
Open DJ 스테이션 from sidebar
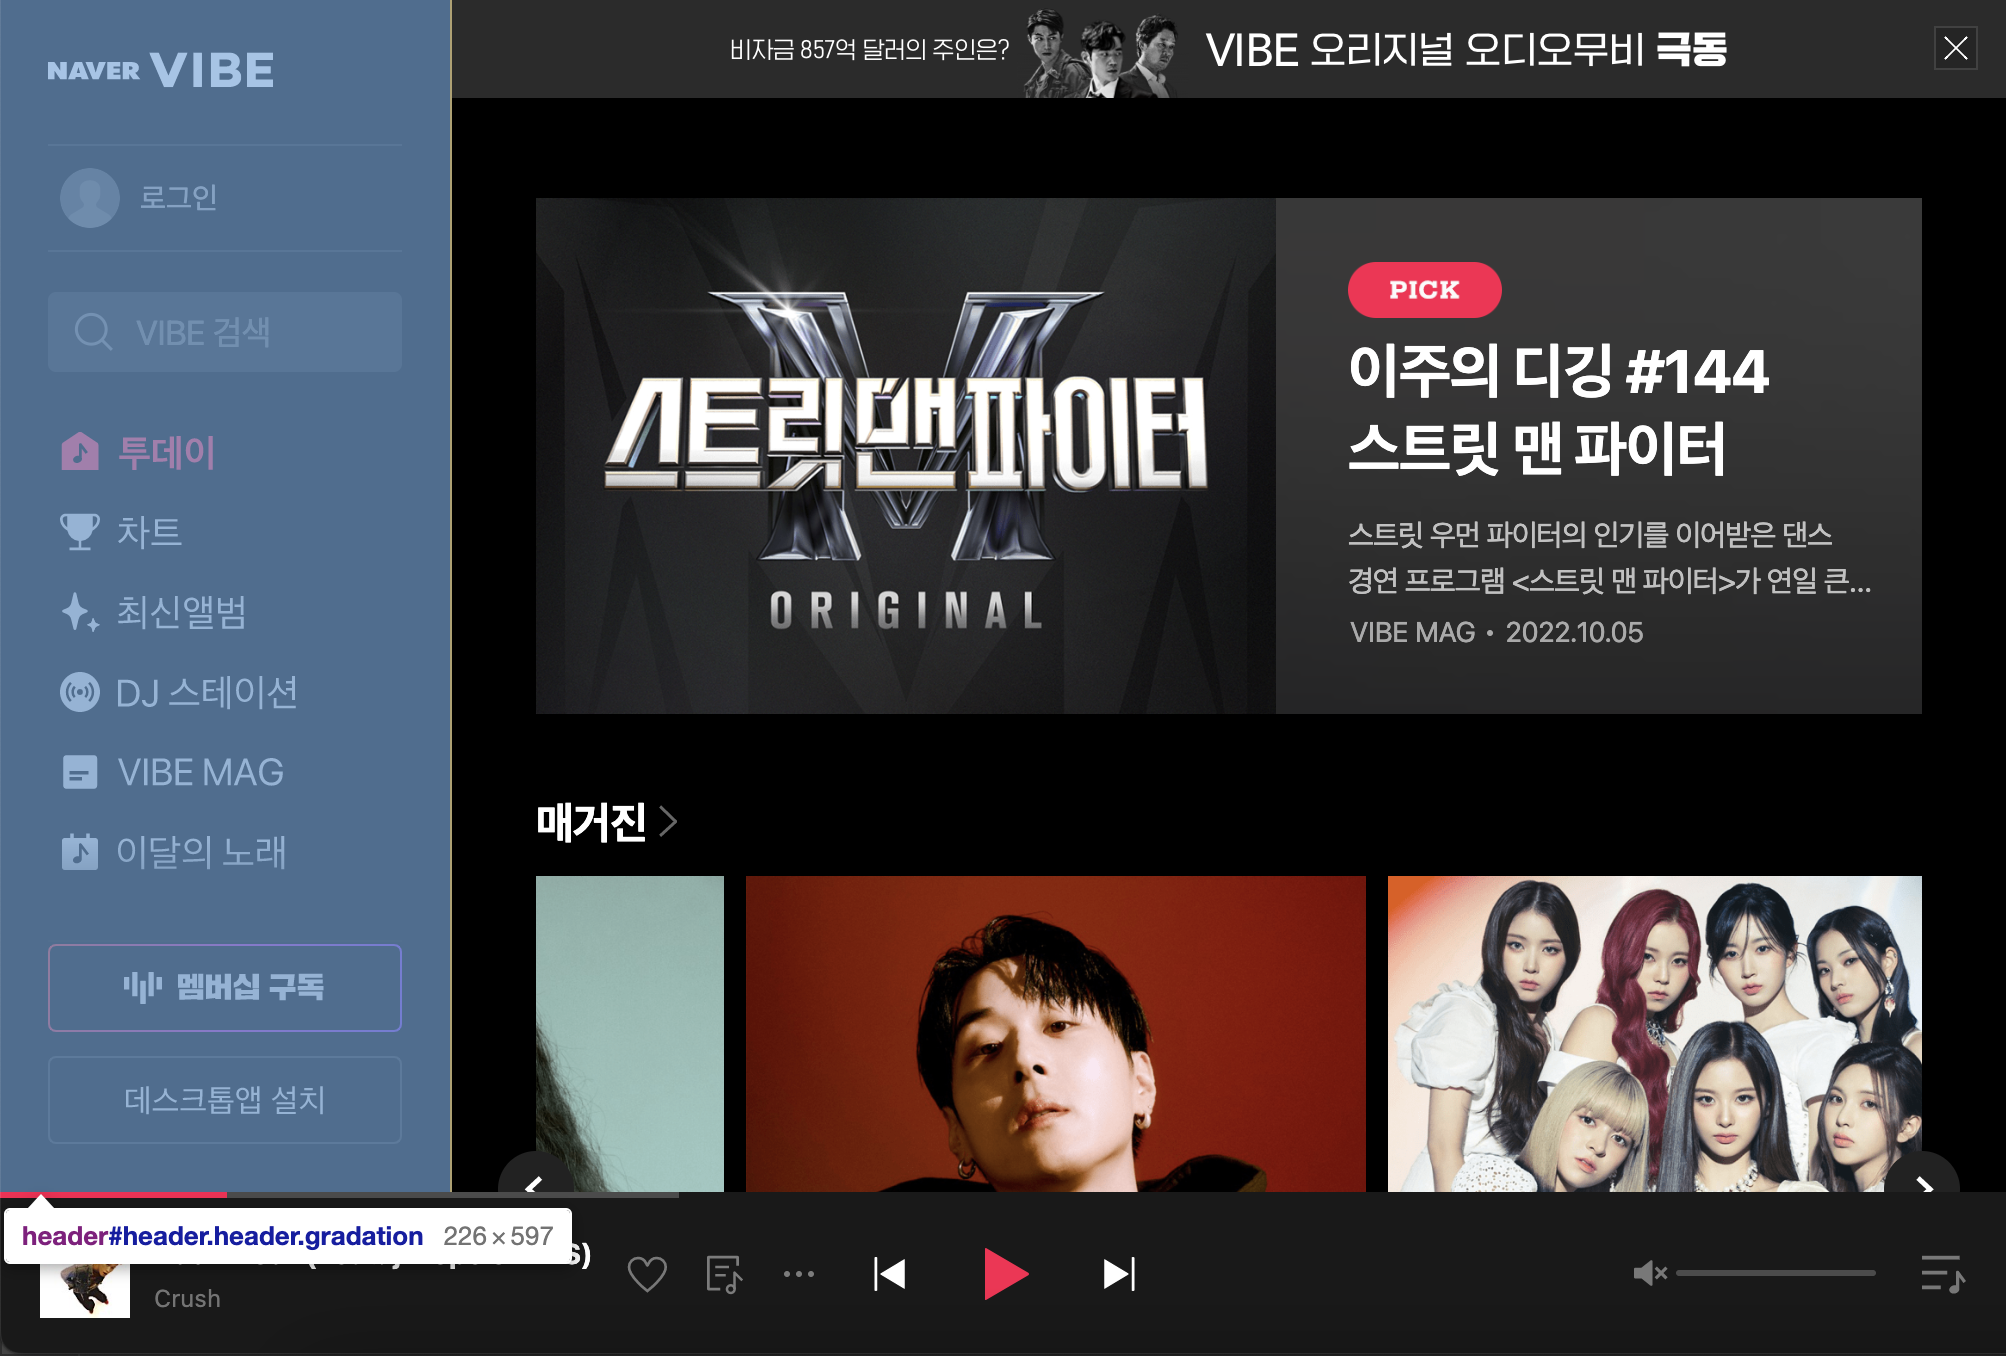(206, 692)
